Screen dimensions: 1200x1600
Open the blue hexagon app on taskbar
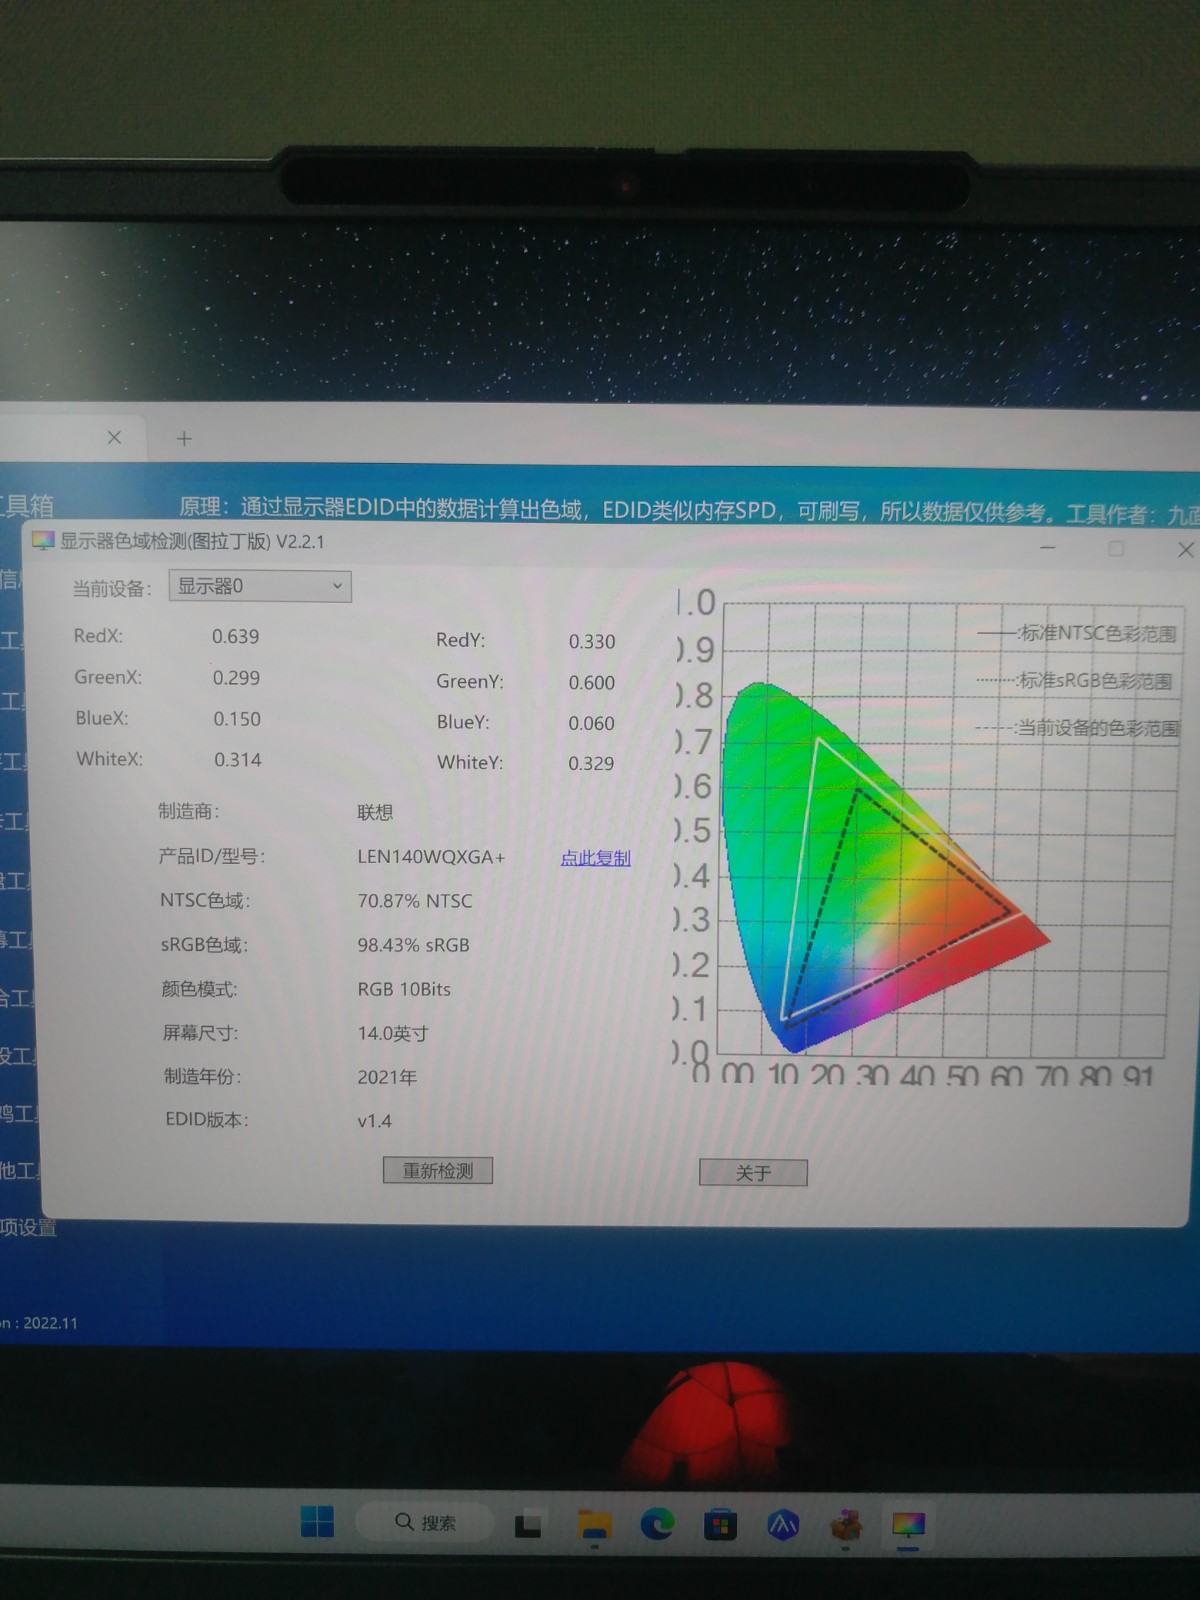pos(783,1525)
